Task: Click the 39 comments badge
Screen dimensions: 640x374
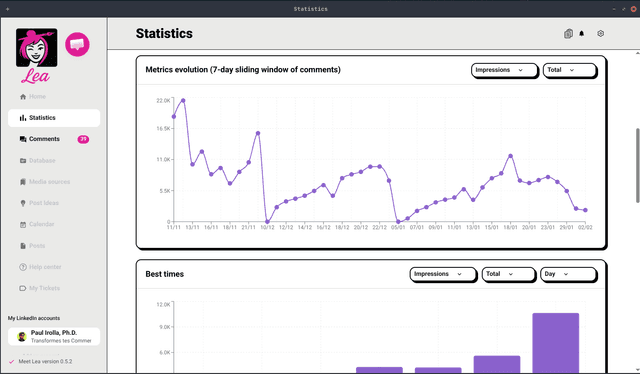Action: tap(83, 139)
